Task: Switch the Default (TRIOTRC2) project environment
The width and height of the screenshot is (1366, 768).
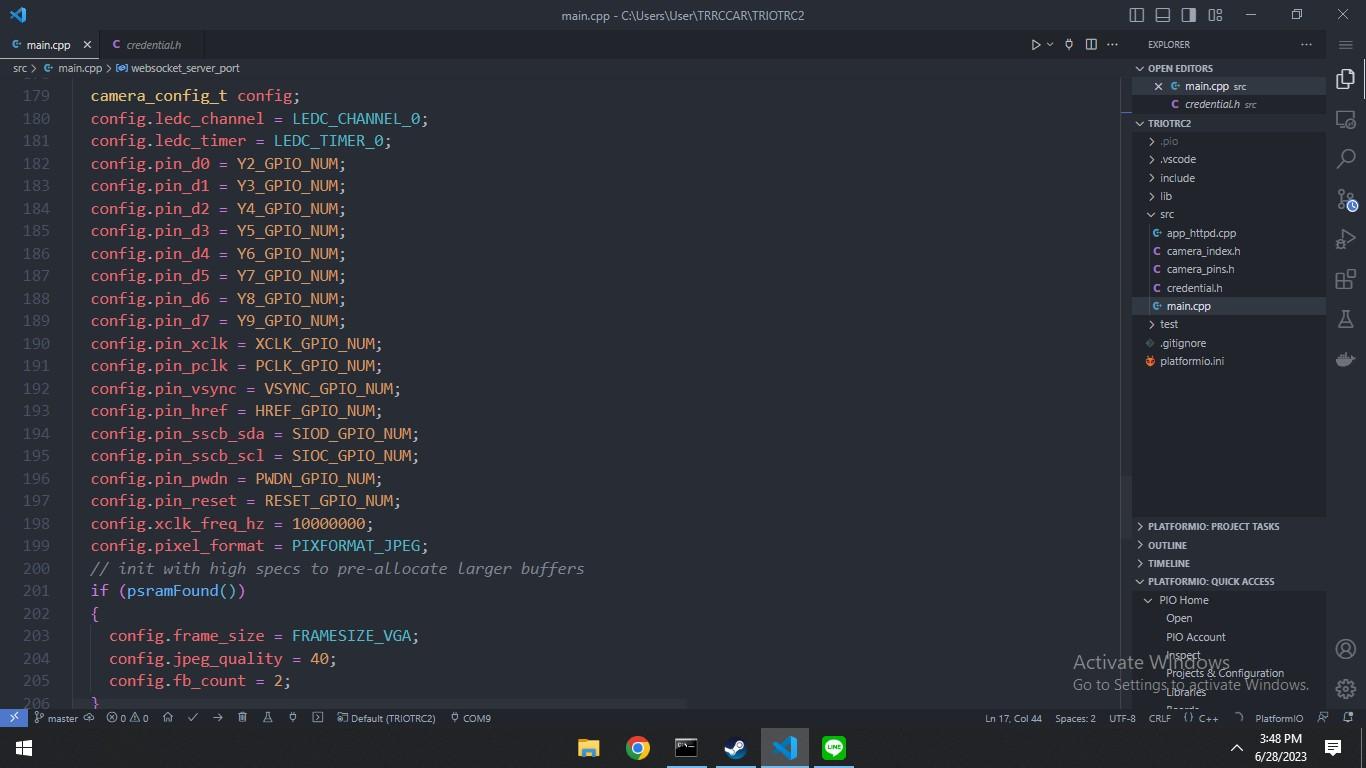Action: [x=386, y=718]
